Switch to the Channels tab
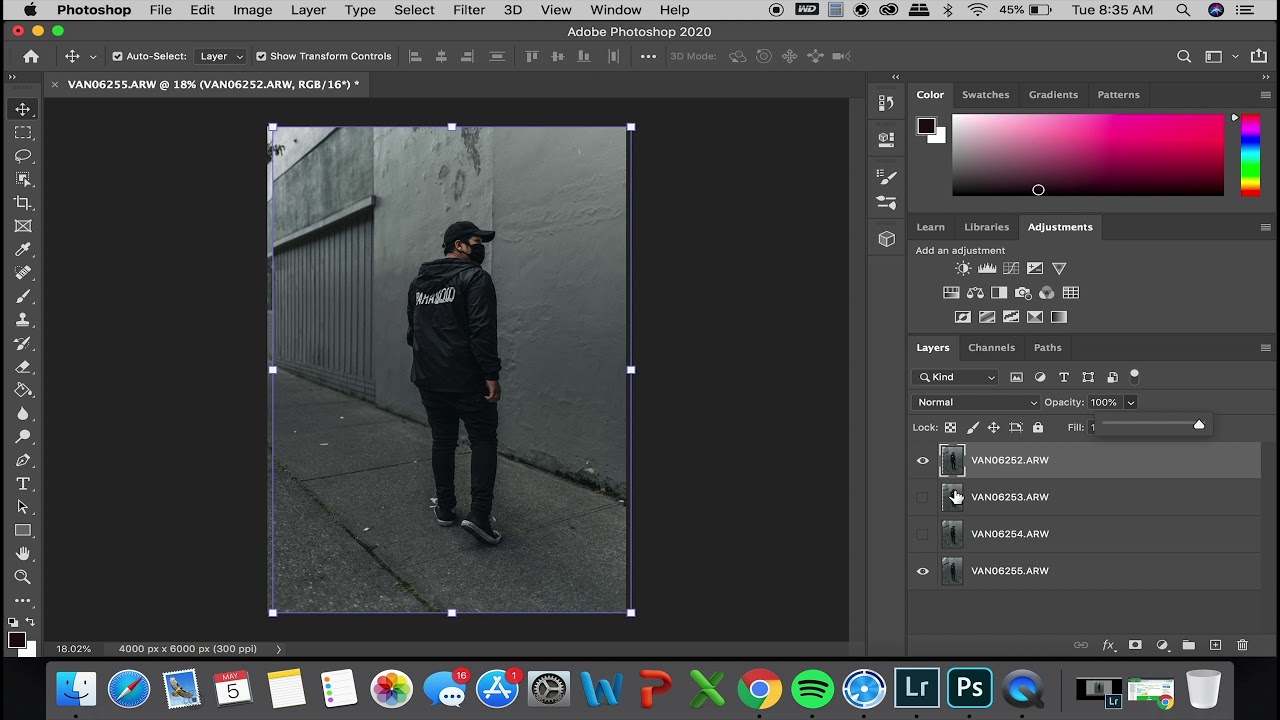 (991, 348)
